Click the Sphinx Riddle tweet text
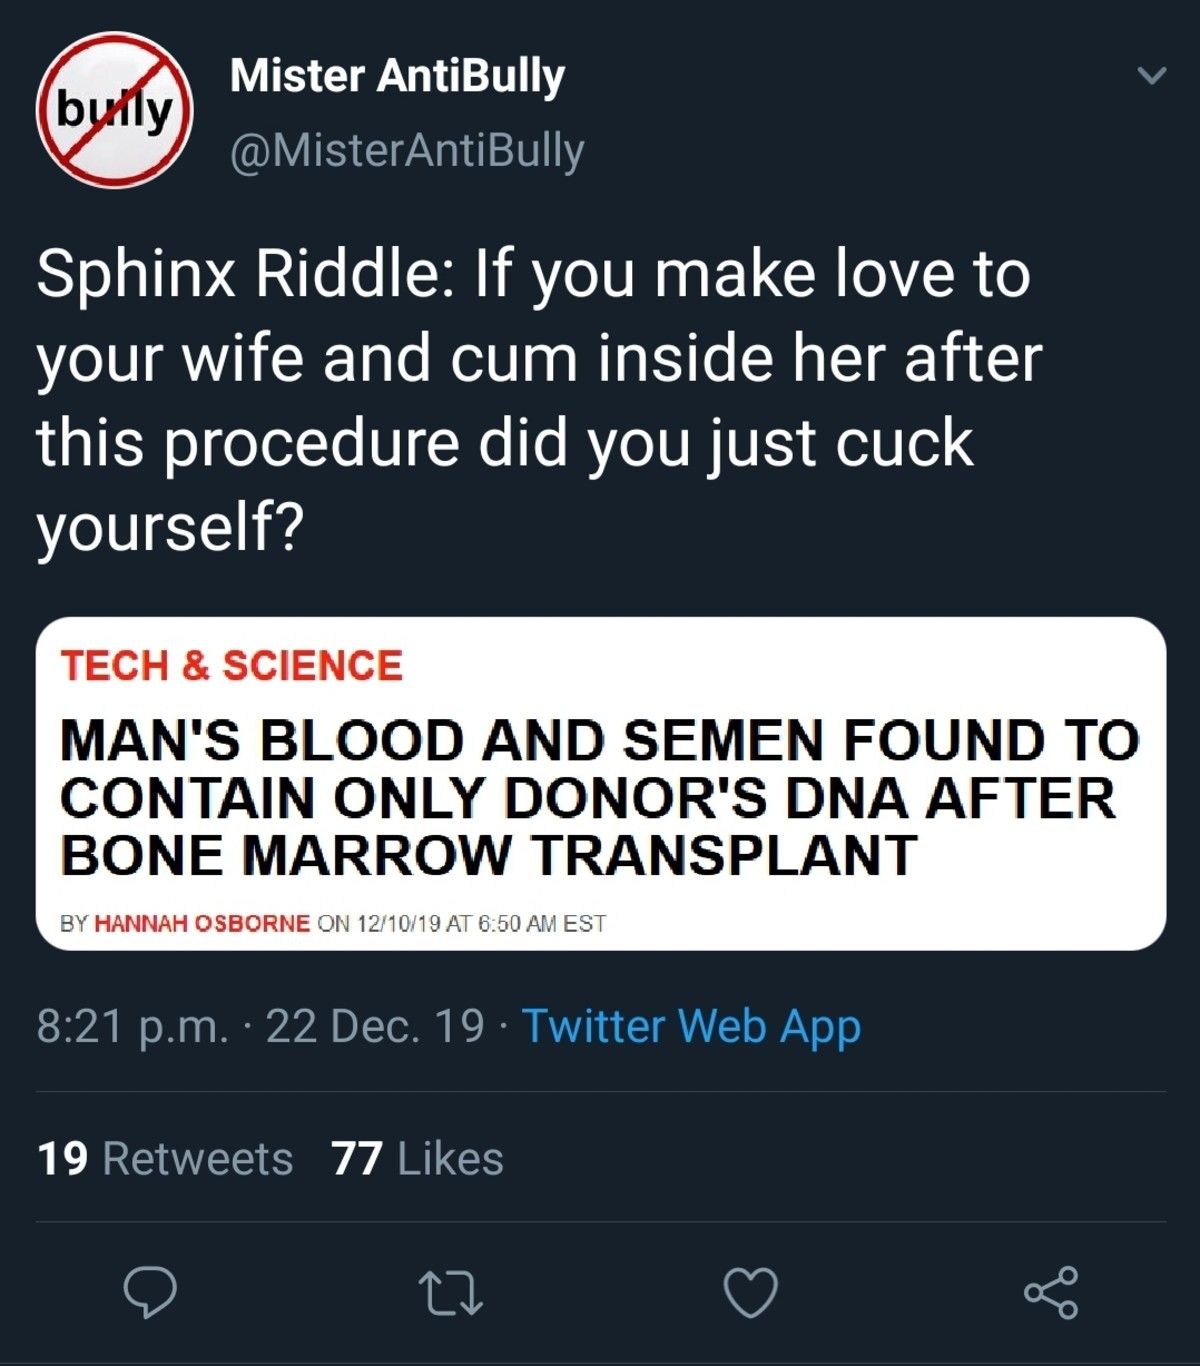Image resolution: width=1200 pixels, height=1366 pixels. click(535, 400)
